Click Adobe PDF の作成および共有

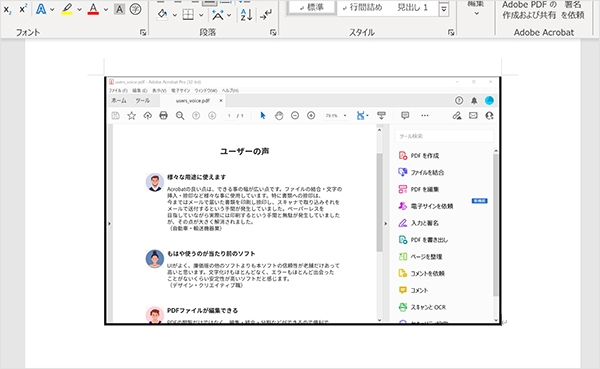tap(529, 10)
